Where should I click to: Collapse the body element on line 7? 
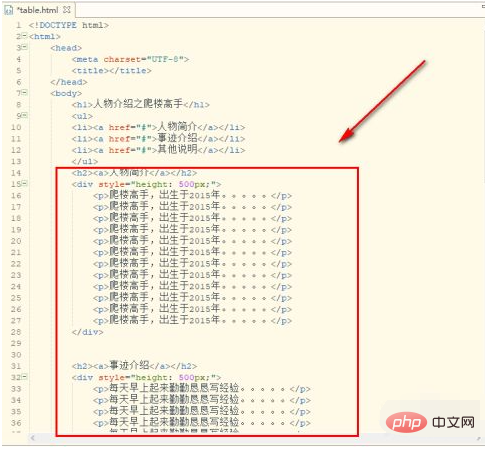click(24, 93)
